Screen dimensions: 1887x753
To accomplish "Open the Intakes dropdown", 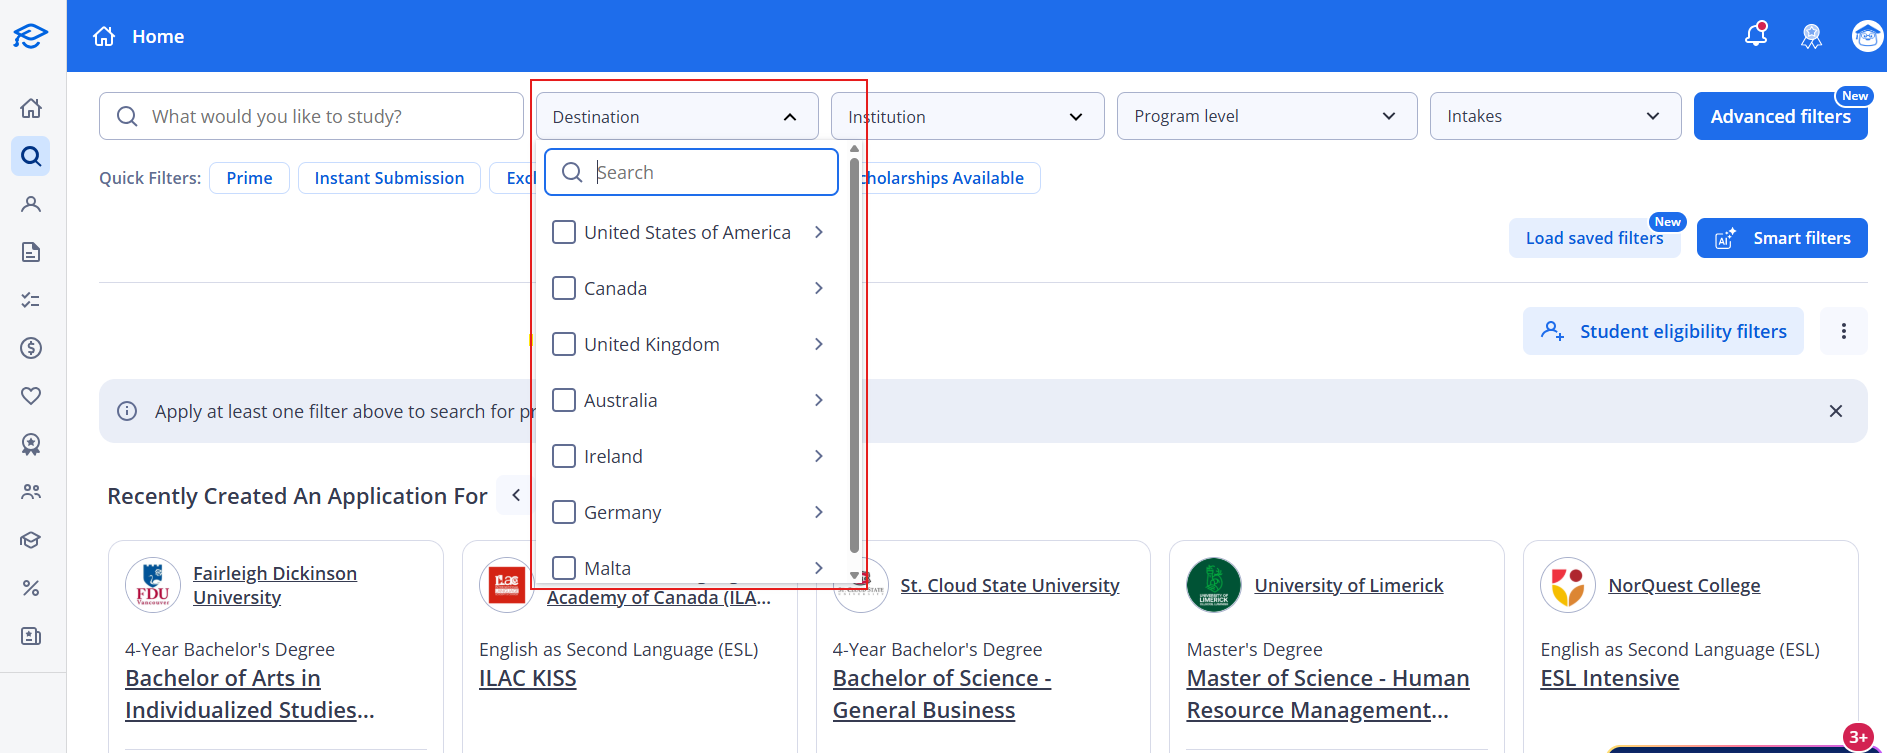I will (x=1555, y=116).
